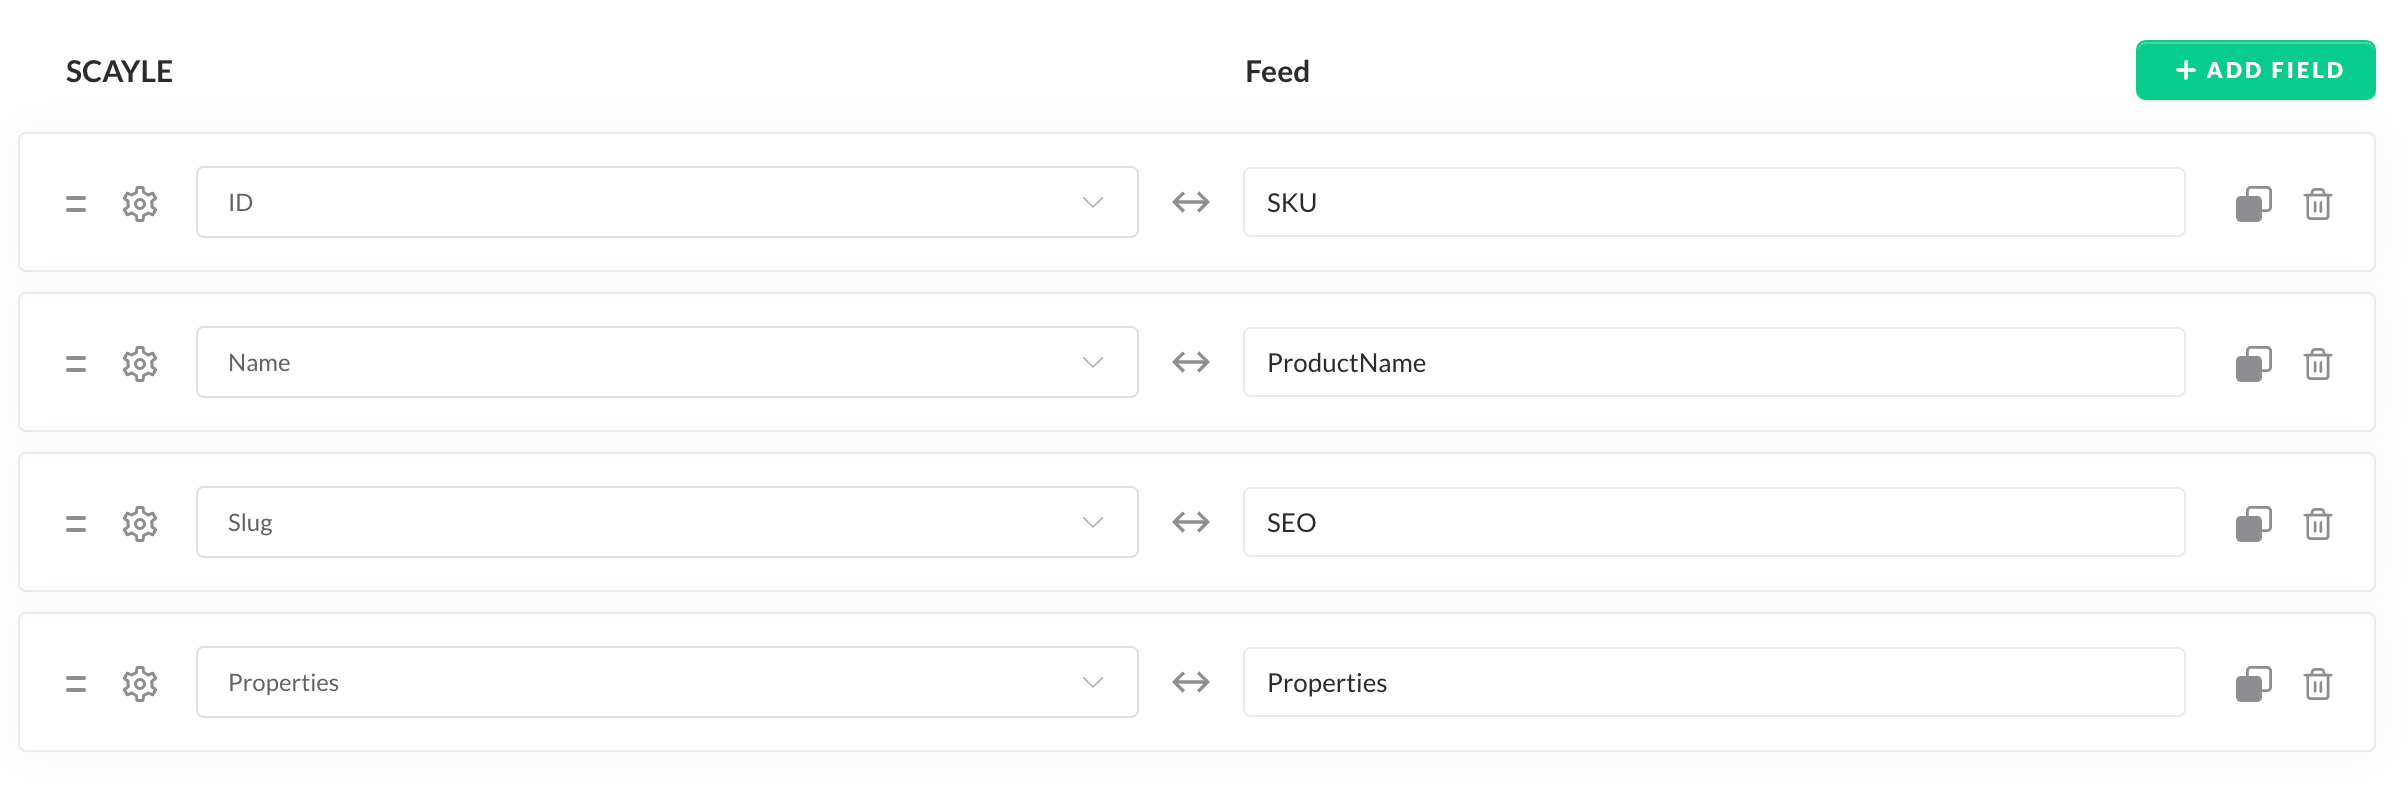This screenshot has height=798, width=2406.
Task: Open settings gear for ID row
Action: [140, 203]
